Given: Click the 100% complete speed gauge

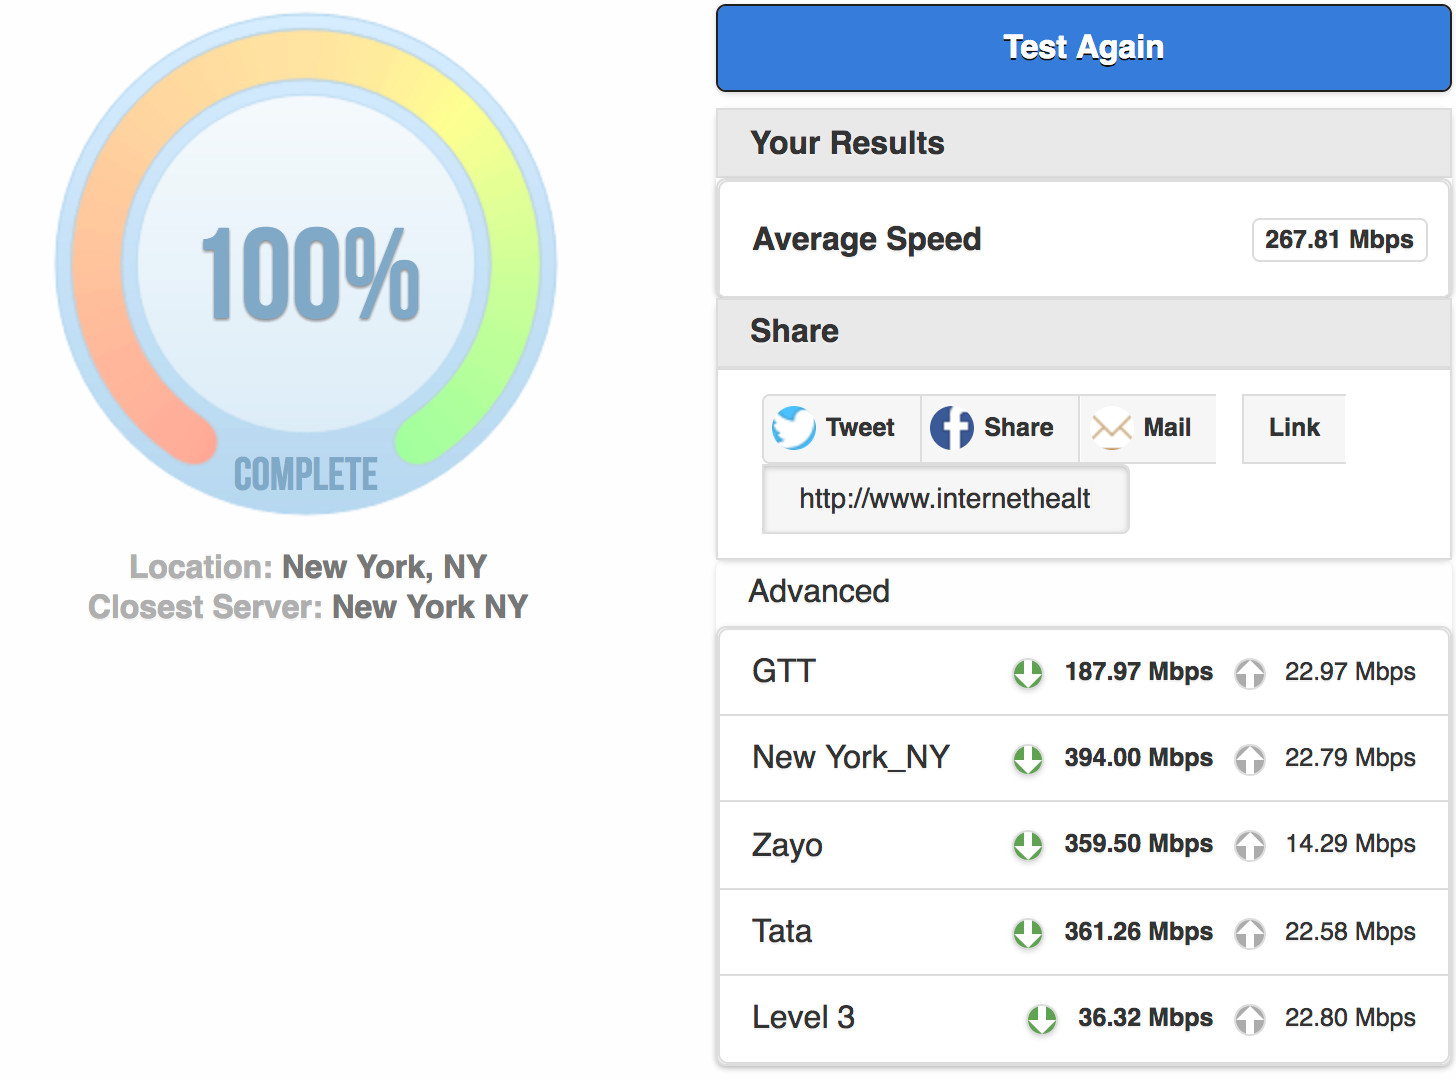Looking at the screenshot, I should 306,265.
